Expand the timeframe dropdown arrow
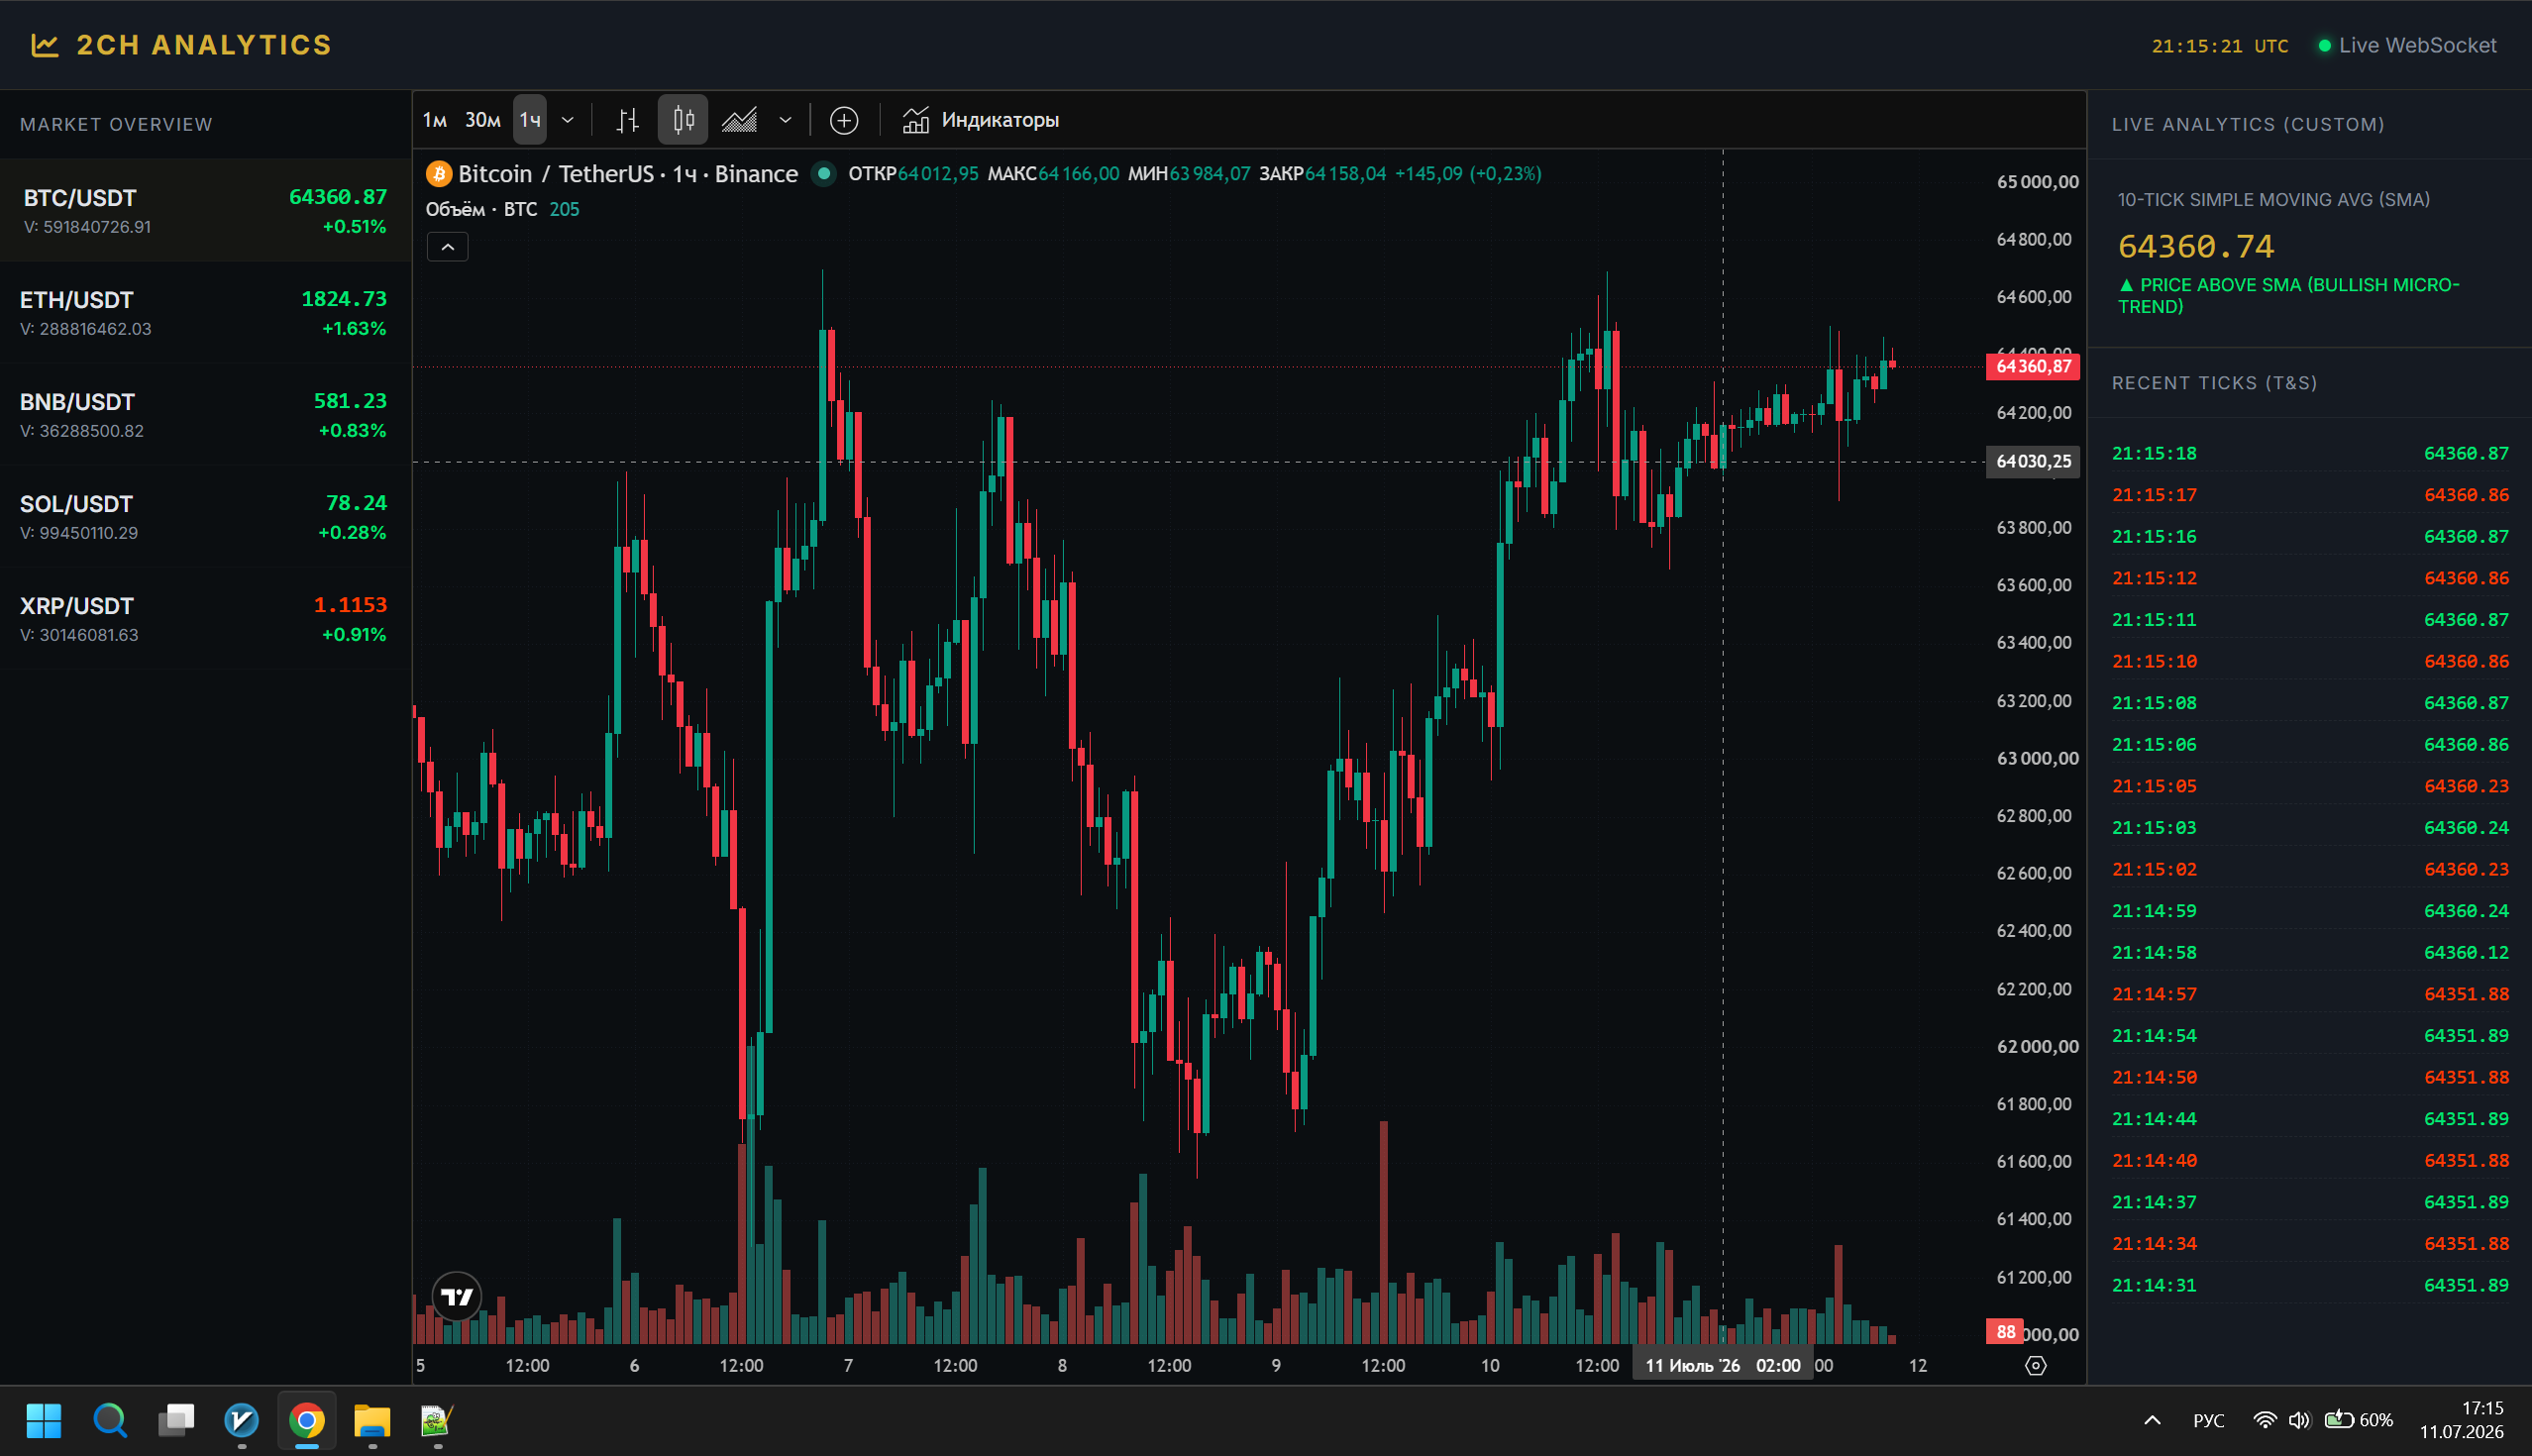Screen dimensions: 2532x1456 click(x=567, y=121)
